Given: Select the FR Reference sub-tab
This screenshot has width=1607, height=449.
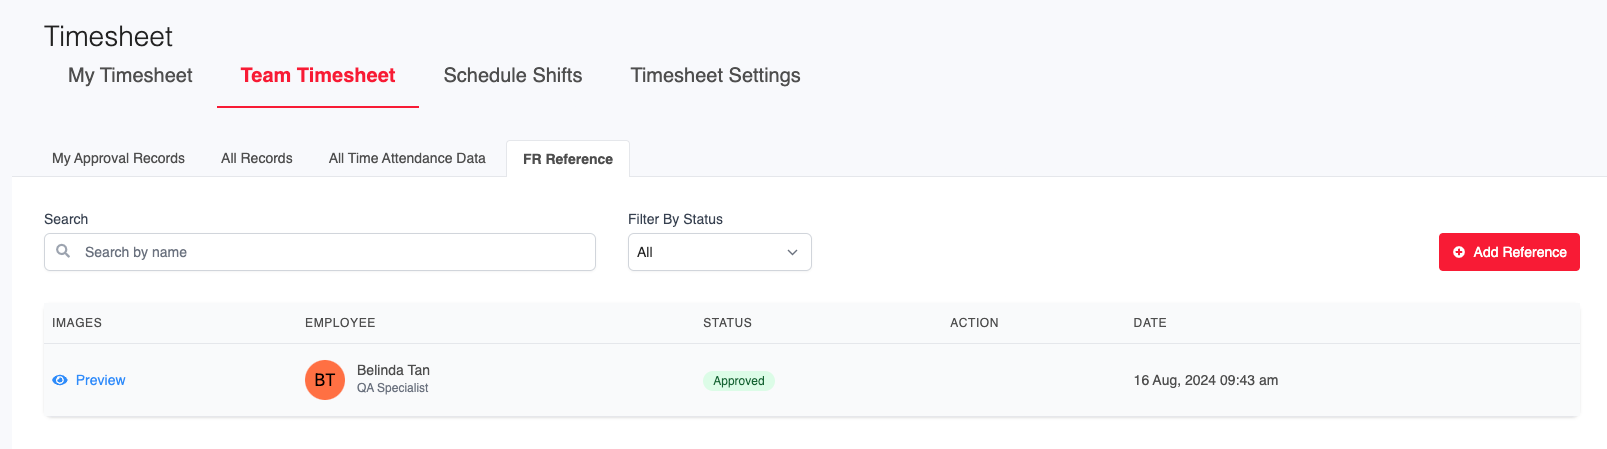Looking at the screenshot, I should pyautogui.click(x=568, y=159).
